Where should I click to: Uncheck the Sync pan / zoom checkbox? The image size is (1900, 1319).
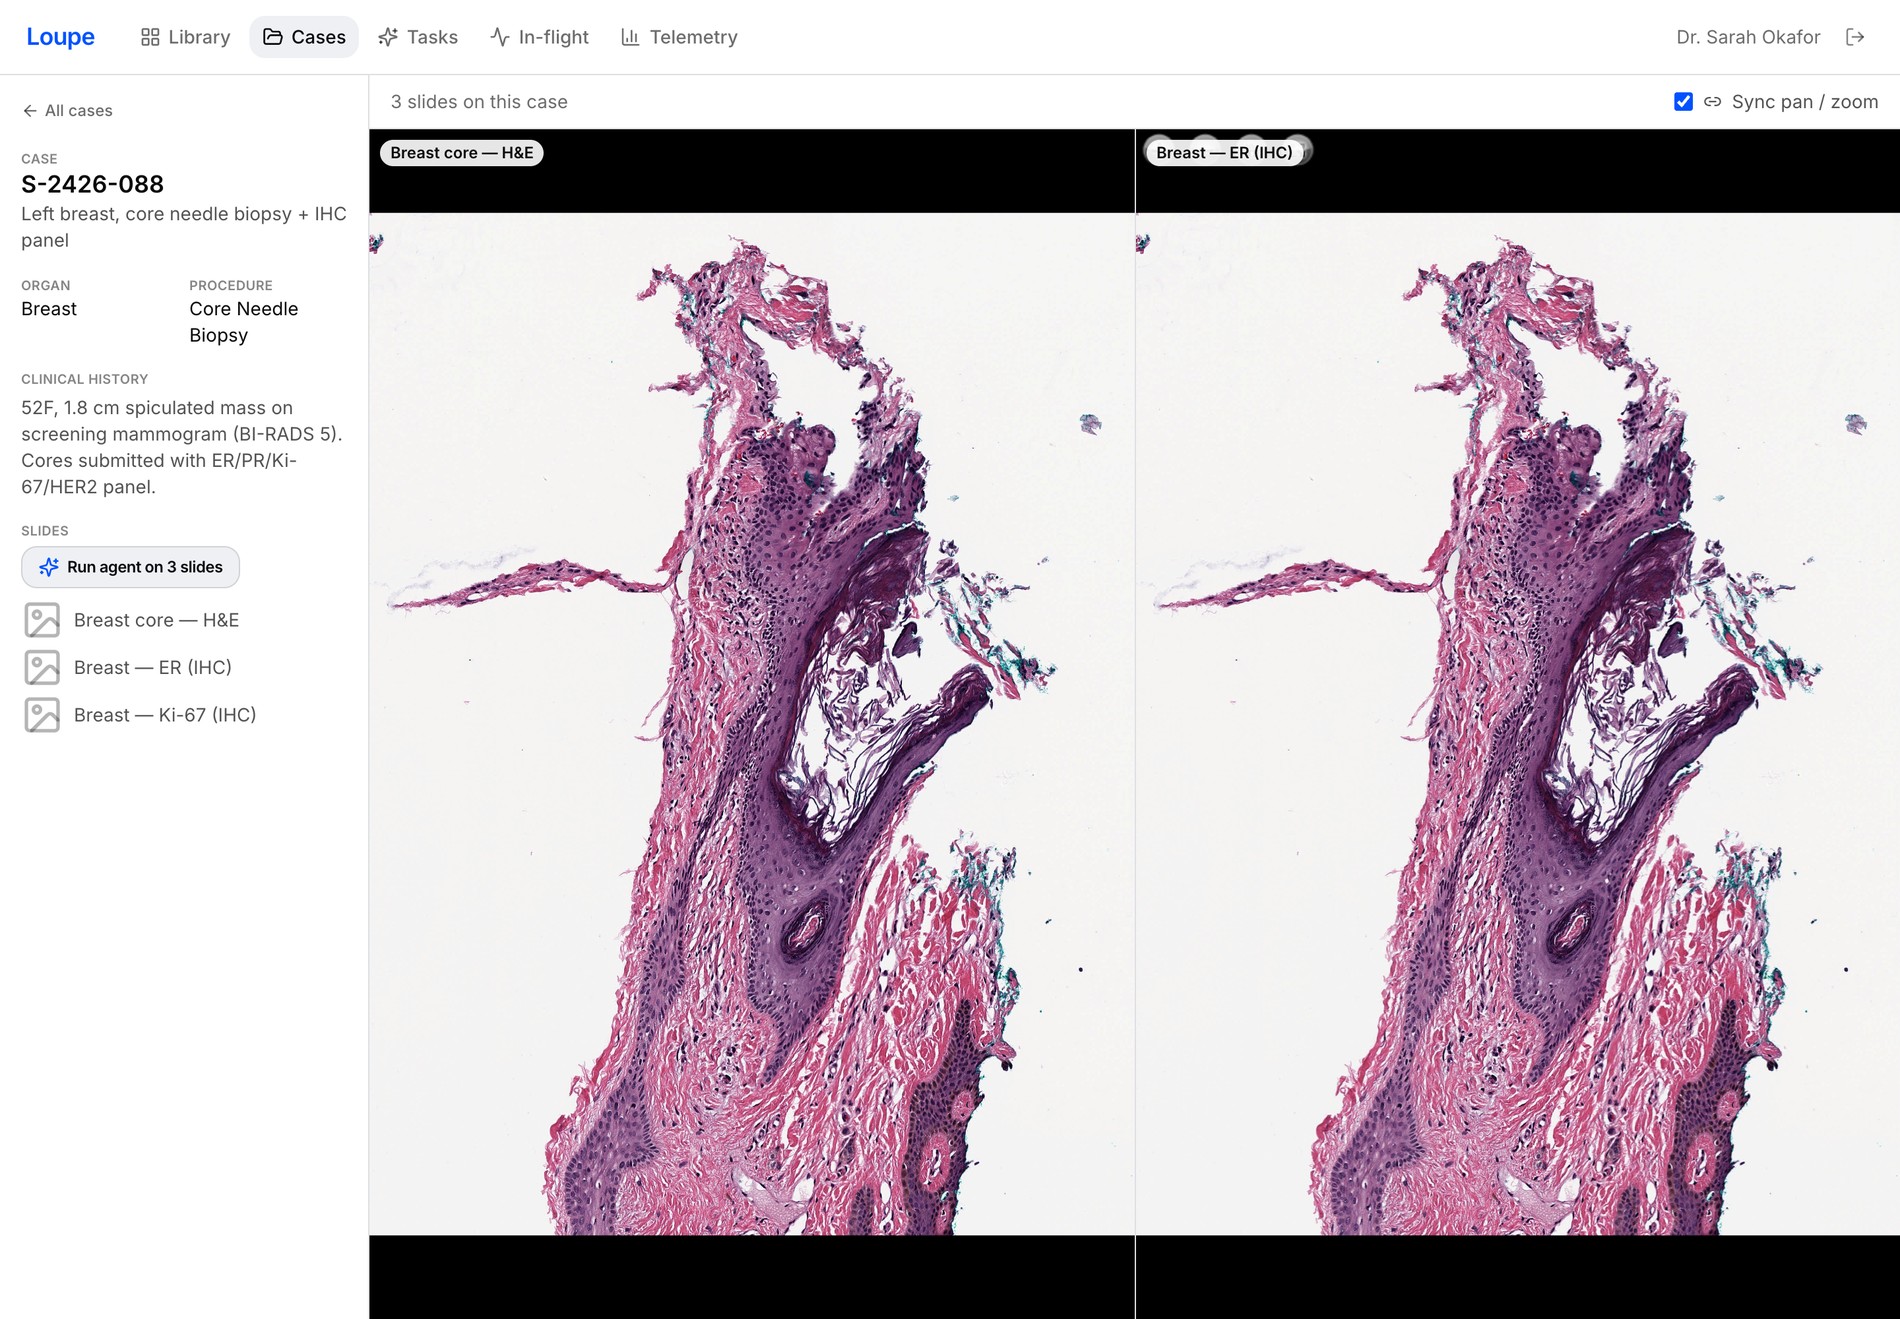coord(1683,102)
